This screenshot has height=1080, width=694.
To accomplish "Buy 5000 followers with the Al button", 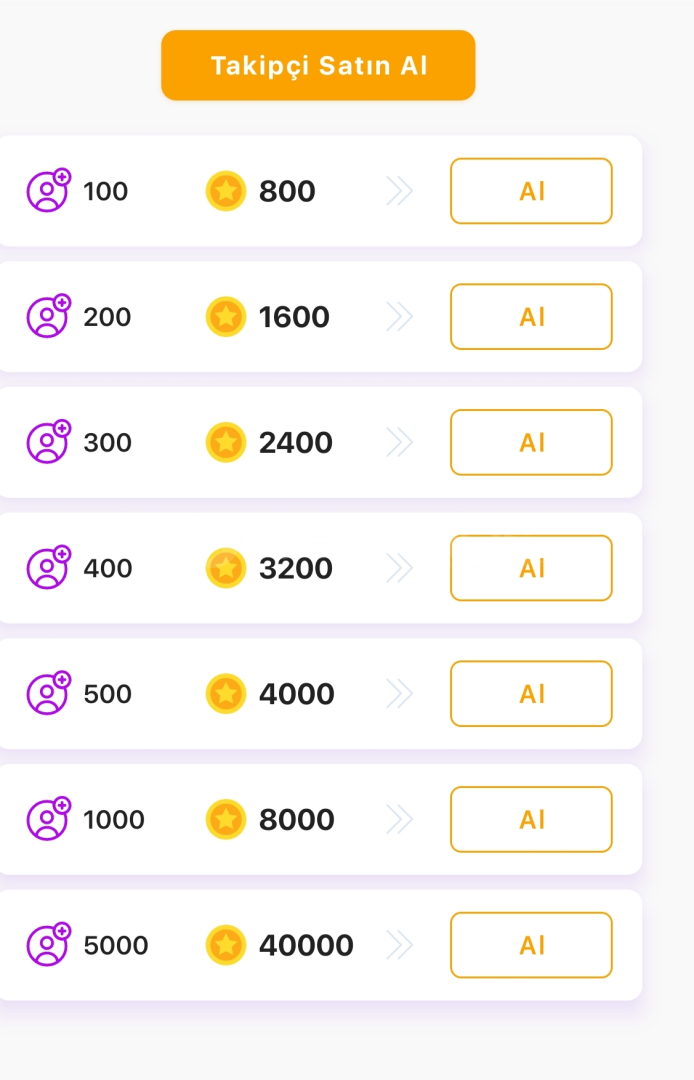I will point(531,945).
